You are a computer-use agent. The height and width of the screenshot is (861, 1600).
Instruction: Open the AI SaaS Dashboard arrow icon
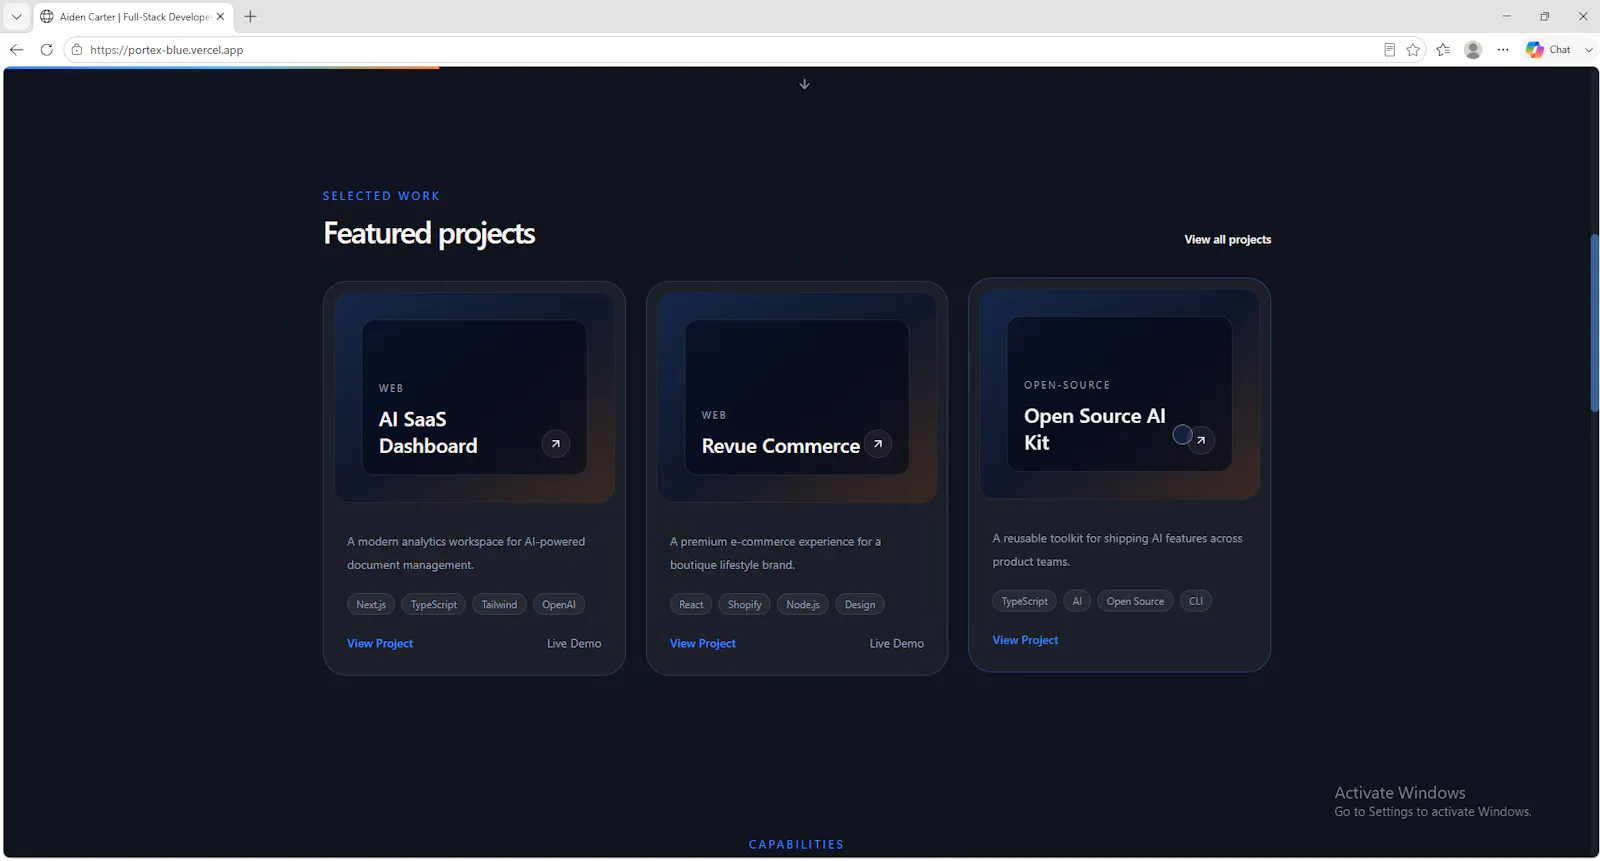[556, 444]
